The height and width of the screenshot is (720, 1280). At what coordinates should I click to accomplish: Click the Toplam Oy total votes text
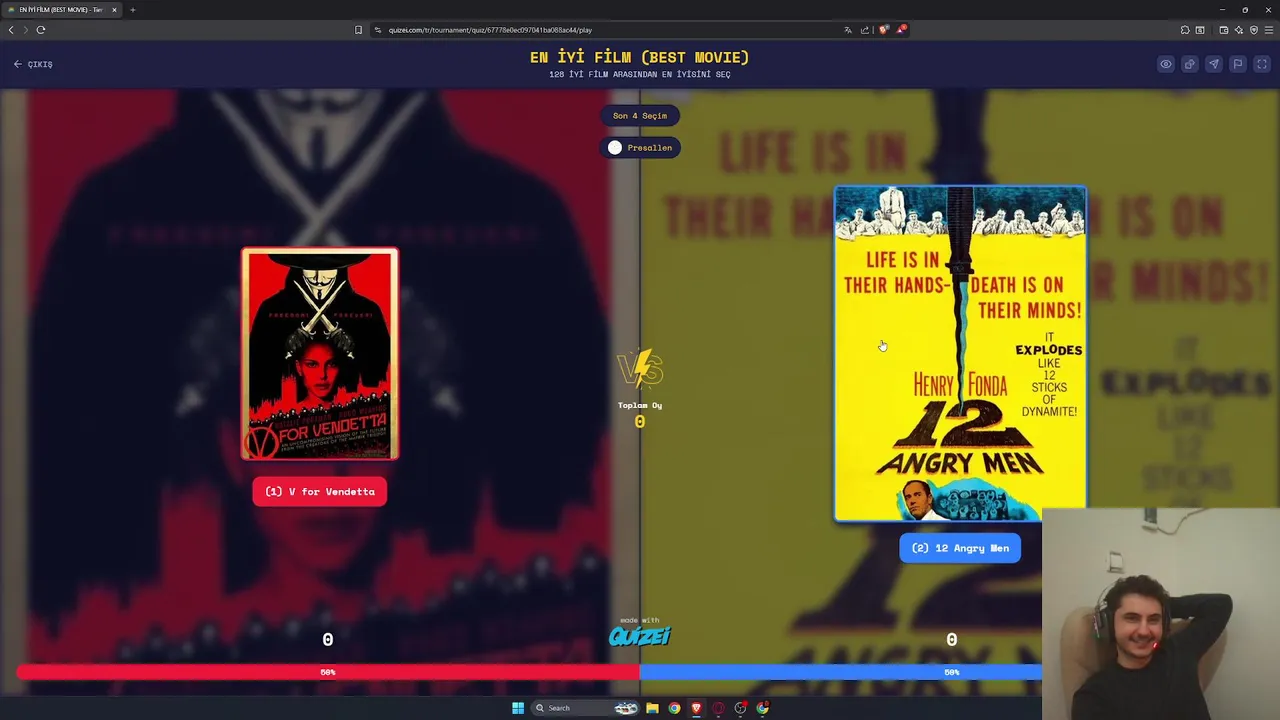(x=640, y=405)
